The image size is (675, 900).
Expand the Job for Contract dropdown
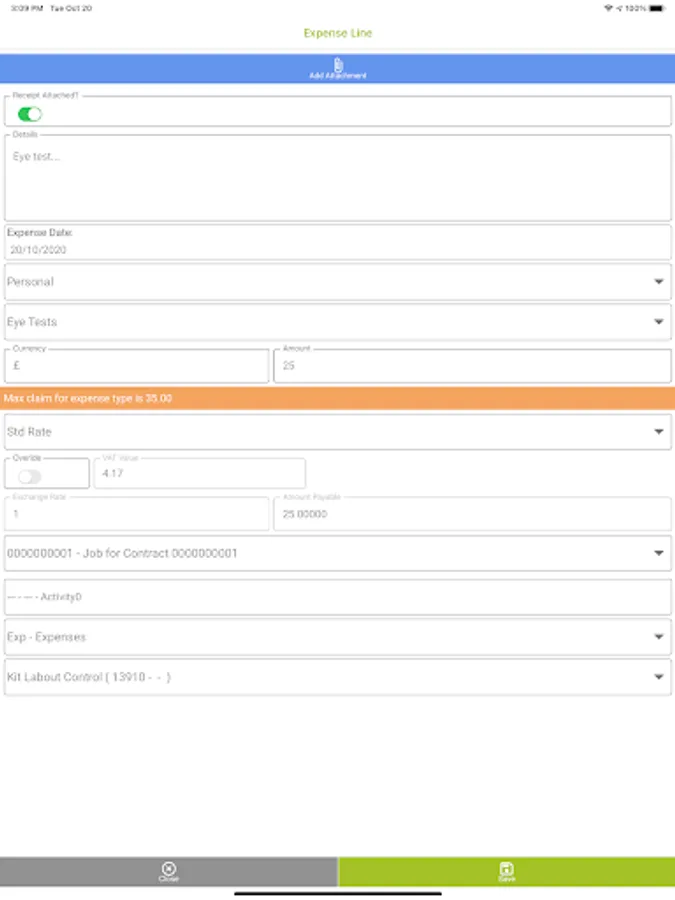tap(337, 553)
